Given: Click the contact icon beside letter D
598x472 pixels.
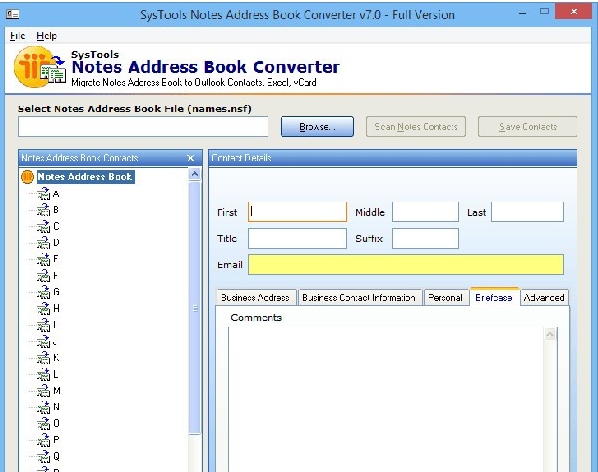Looking at the screenshot, I should 44,242.
